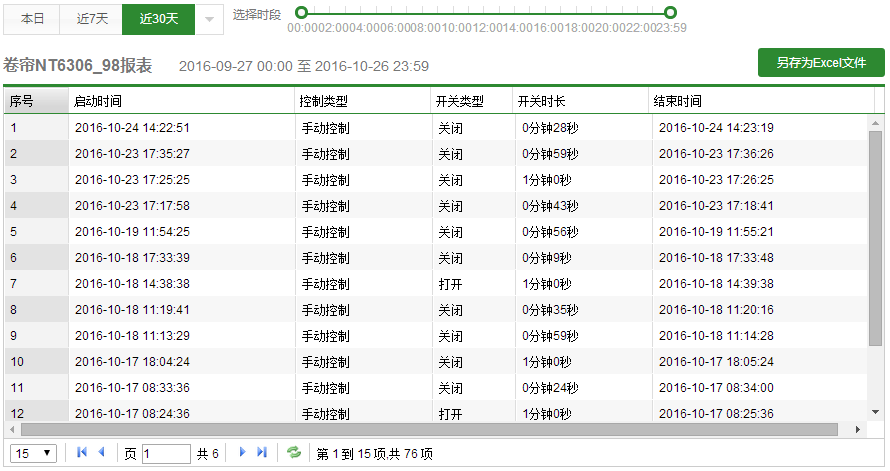890x471 pixels.
Task: Click the 另存为Excel文件 button
Action: [821, 63]
